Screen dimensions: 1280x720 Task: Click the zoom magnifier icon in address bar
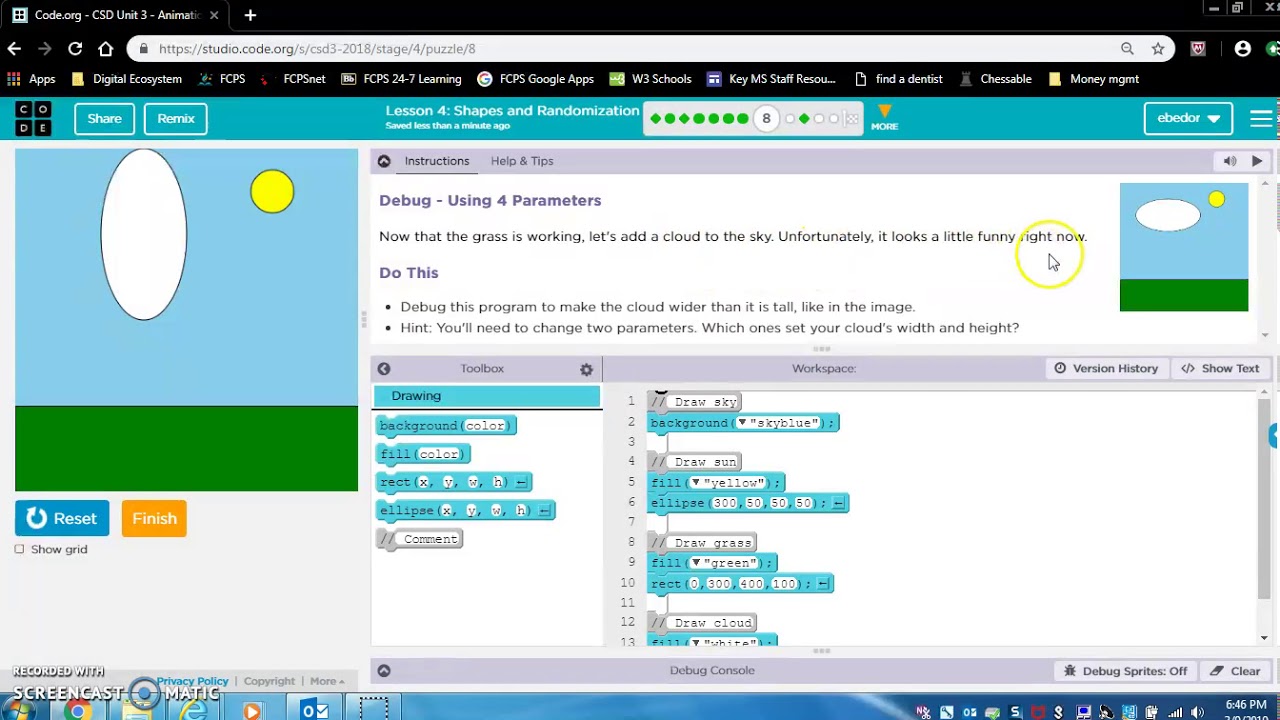(x=1127, y=48)
